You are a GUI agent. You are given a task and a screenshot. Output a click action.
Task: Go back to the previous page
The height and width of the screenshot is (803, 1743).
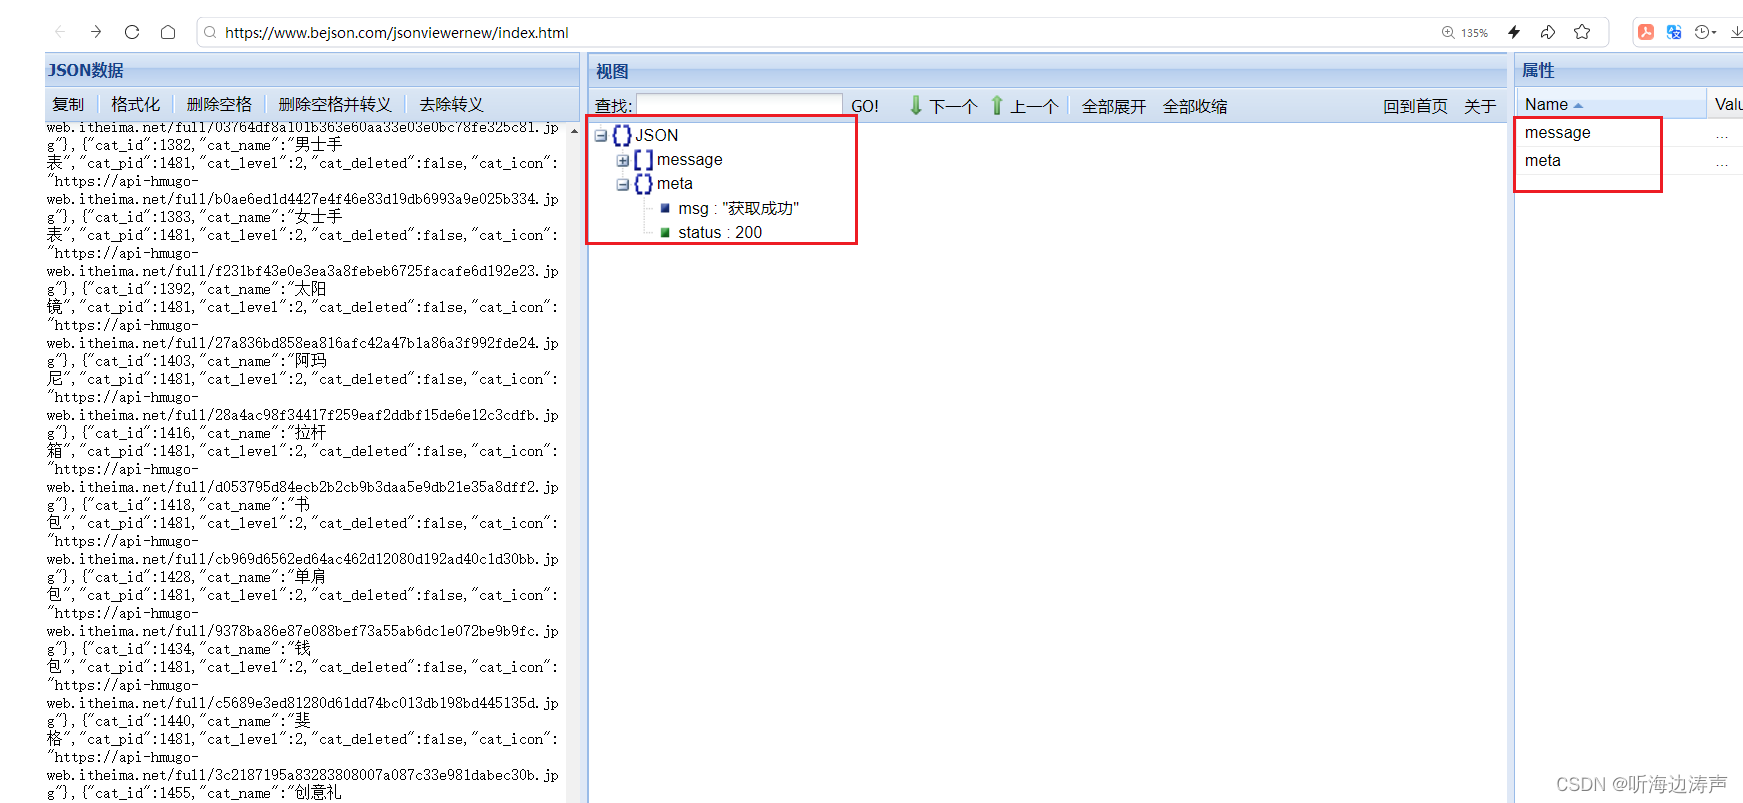point(60,32)
